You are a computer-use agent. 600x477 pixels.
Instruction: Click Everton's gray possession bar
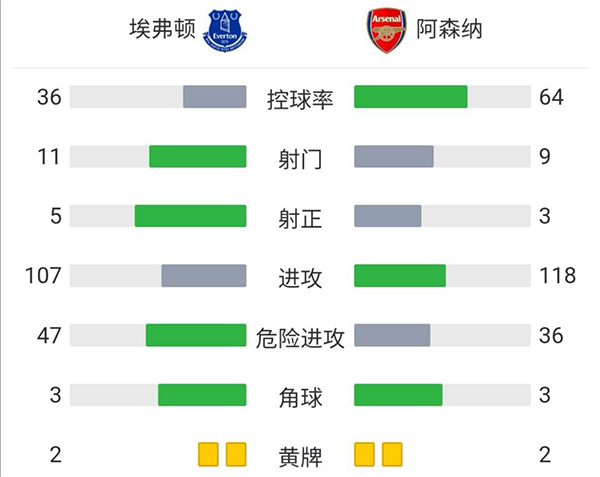214,97
